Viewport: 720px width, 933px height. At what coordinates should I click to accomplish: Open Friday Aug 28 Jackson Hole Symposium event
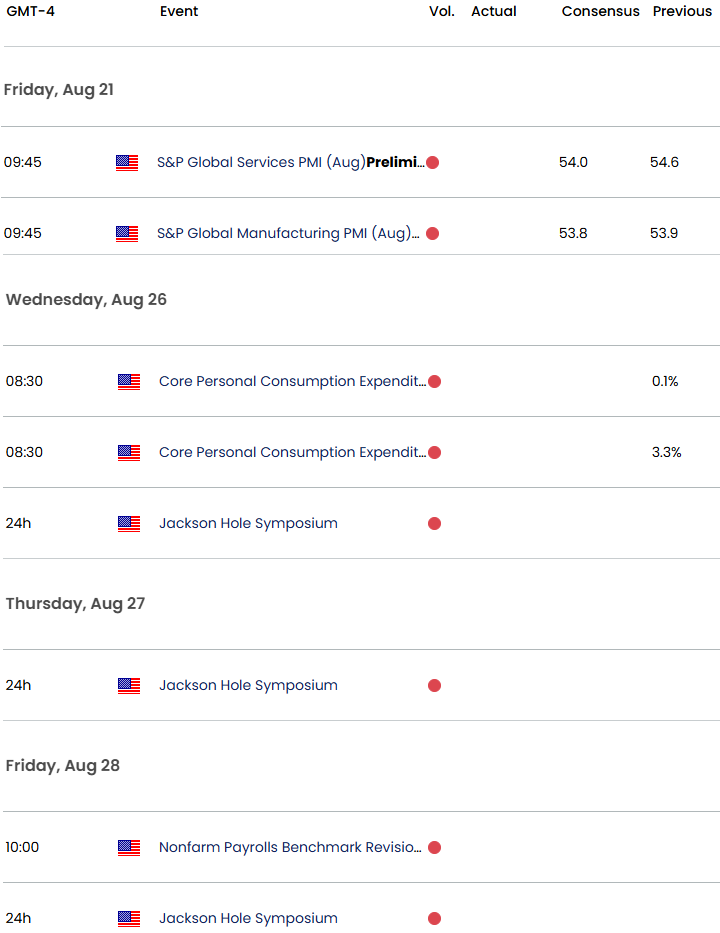click(248, 918)
